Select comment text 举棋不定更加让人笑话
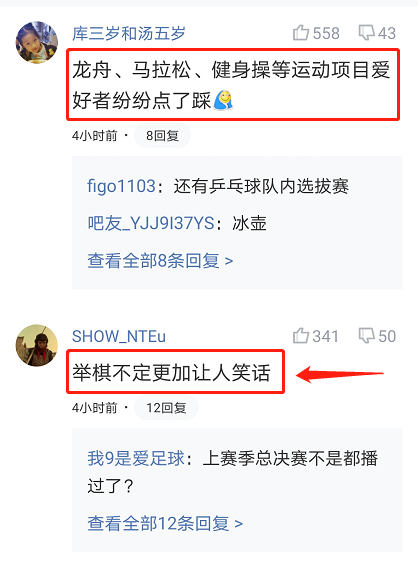This screenshot has width=418, height=567. click(x=171, y=372)
